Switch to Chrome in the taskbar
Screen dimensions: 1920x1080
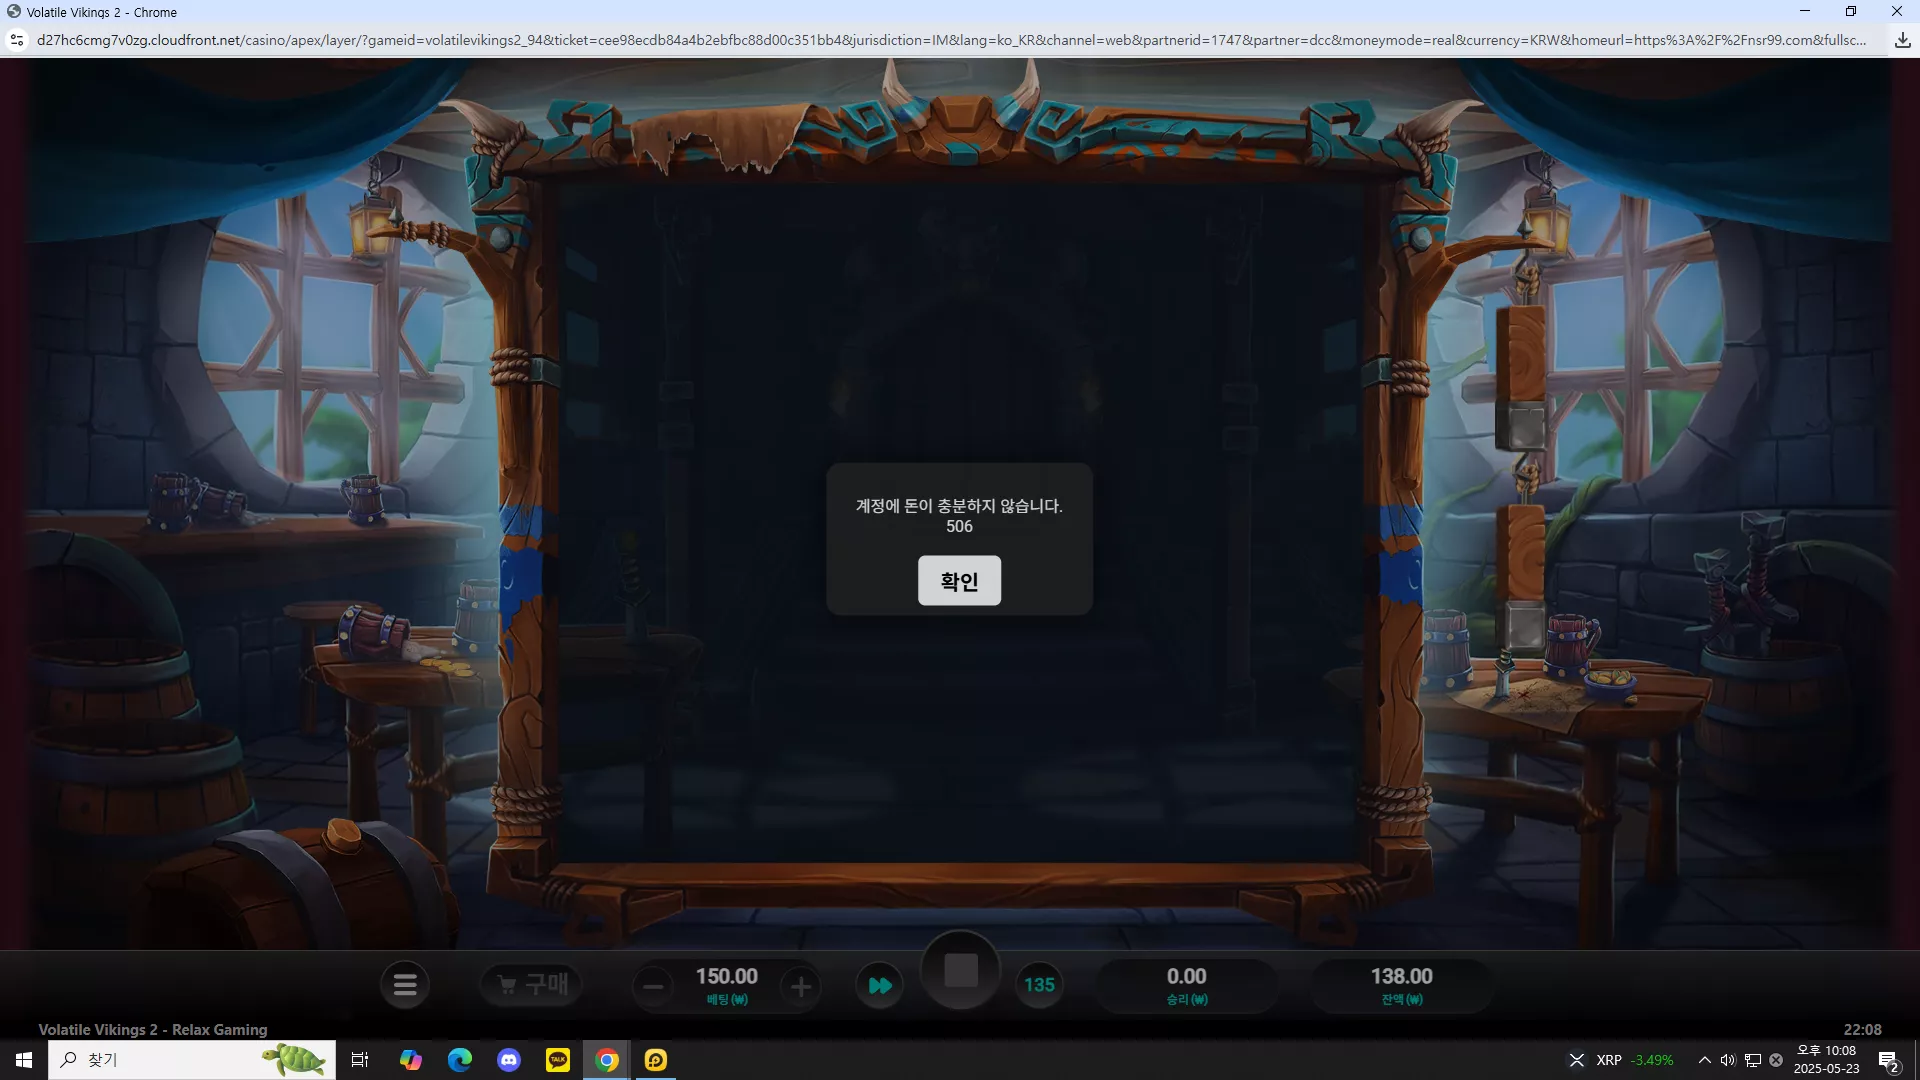click(607, 1060)
